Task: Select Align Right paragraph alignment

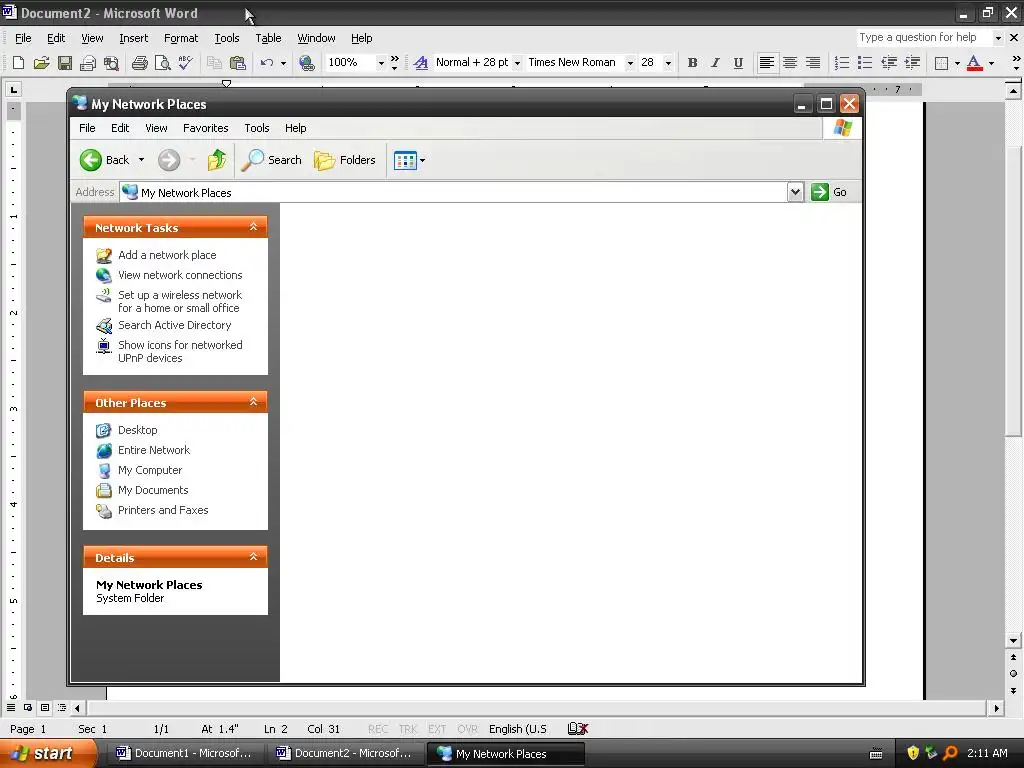Action: tap(812, 63)
